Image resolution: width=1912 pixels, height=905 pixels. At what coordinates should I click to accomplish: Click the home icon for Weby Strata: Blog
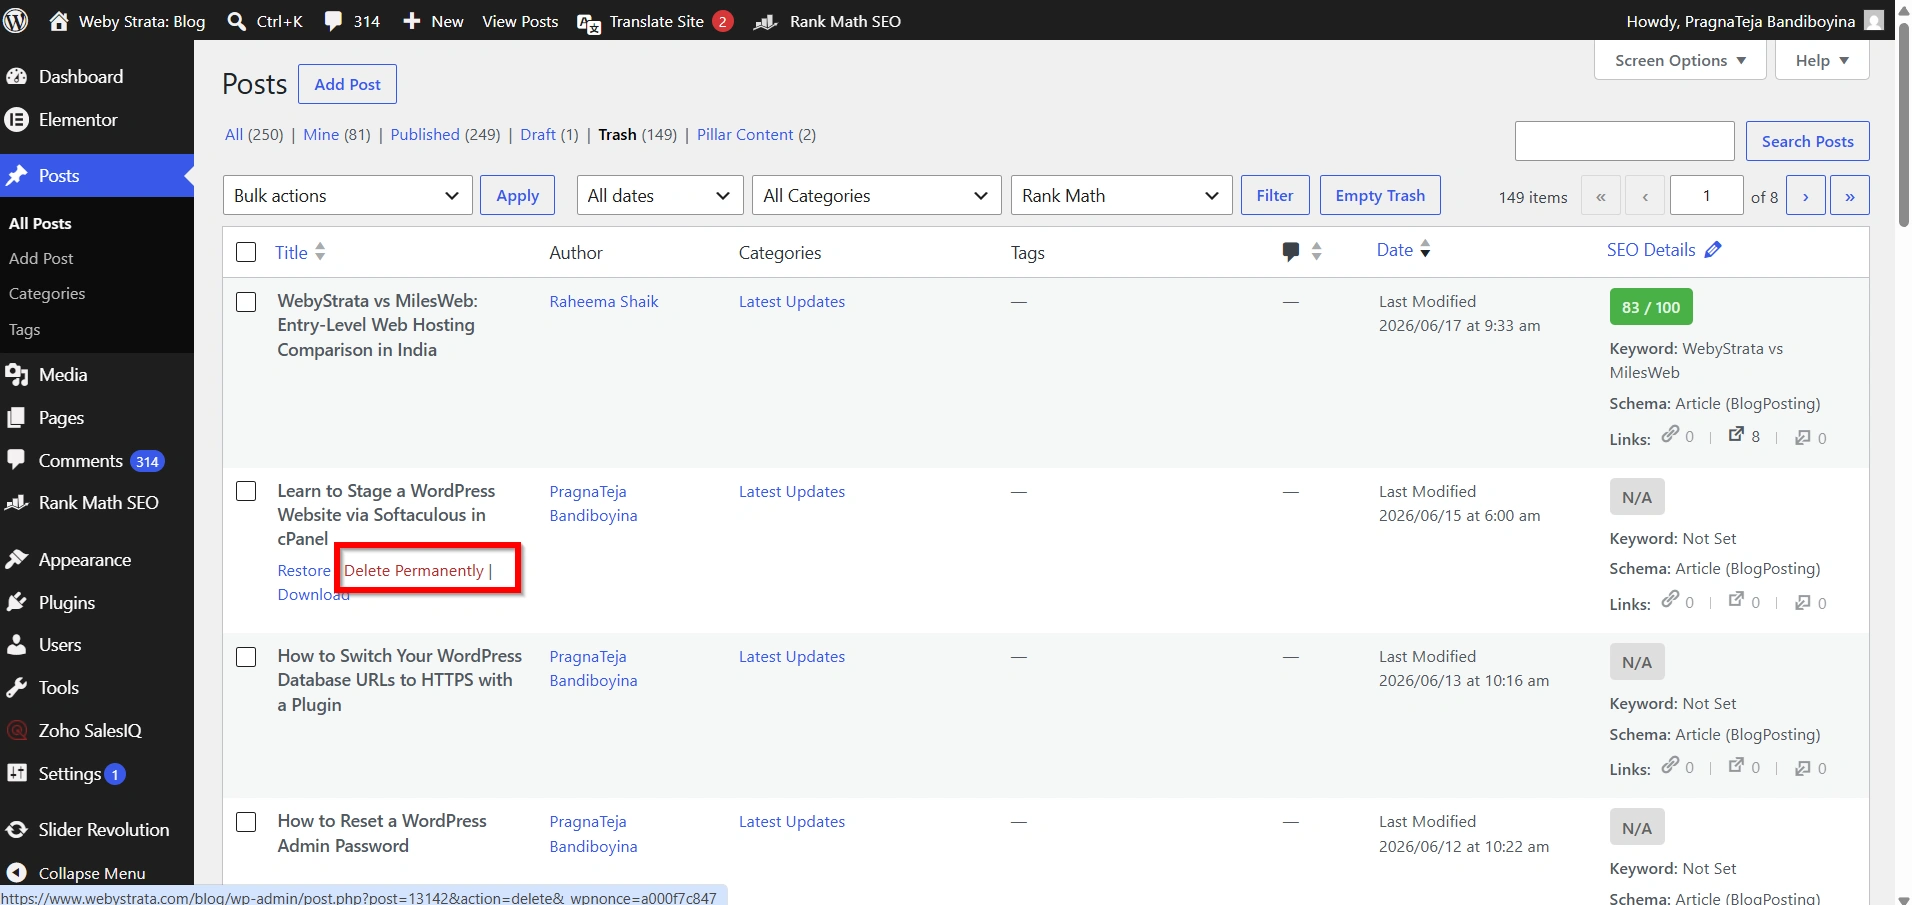tap(59, 21)
